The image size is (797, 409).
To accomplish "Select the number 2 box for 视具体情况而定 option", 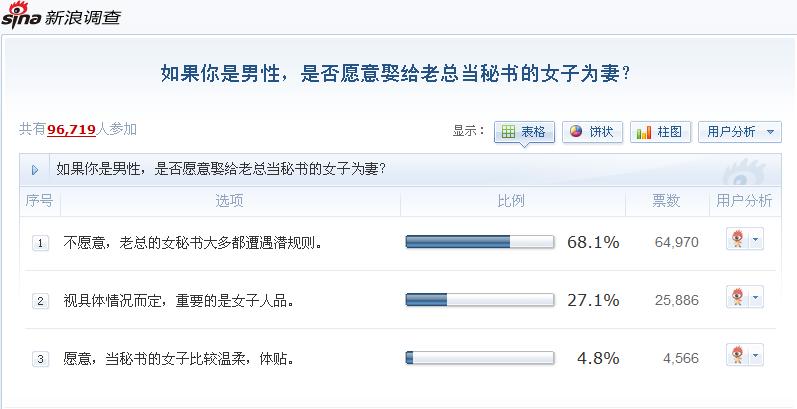I will pos(40,300).
